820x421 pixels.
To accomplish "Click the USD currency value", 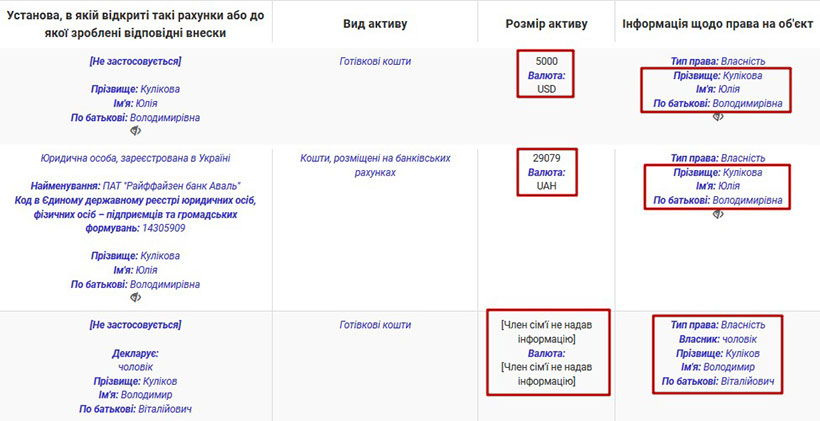I will 546,89.
